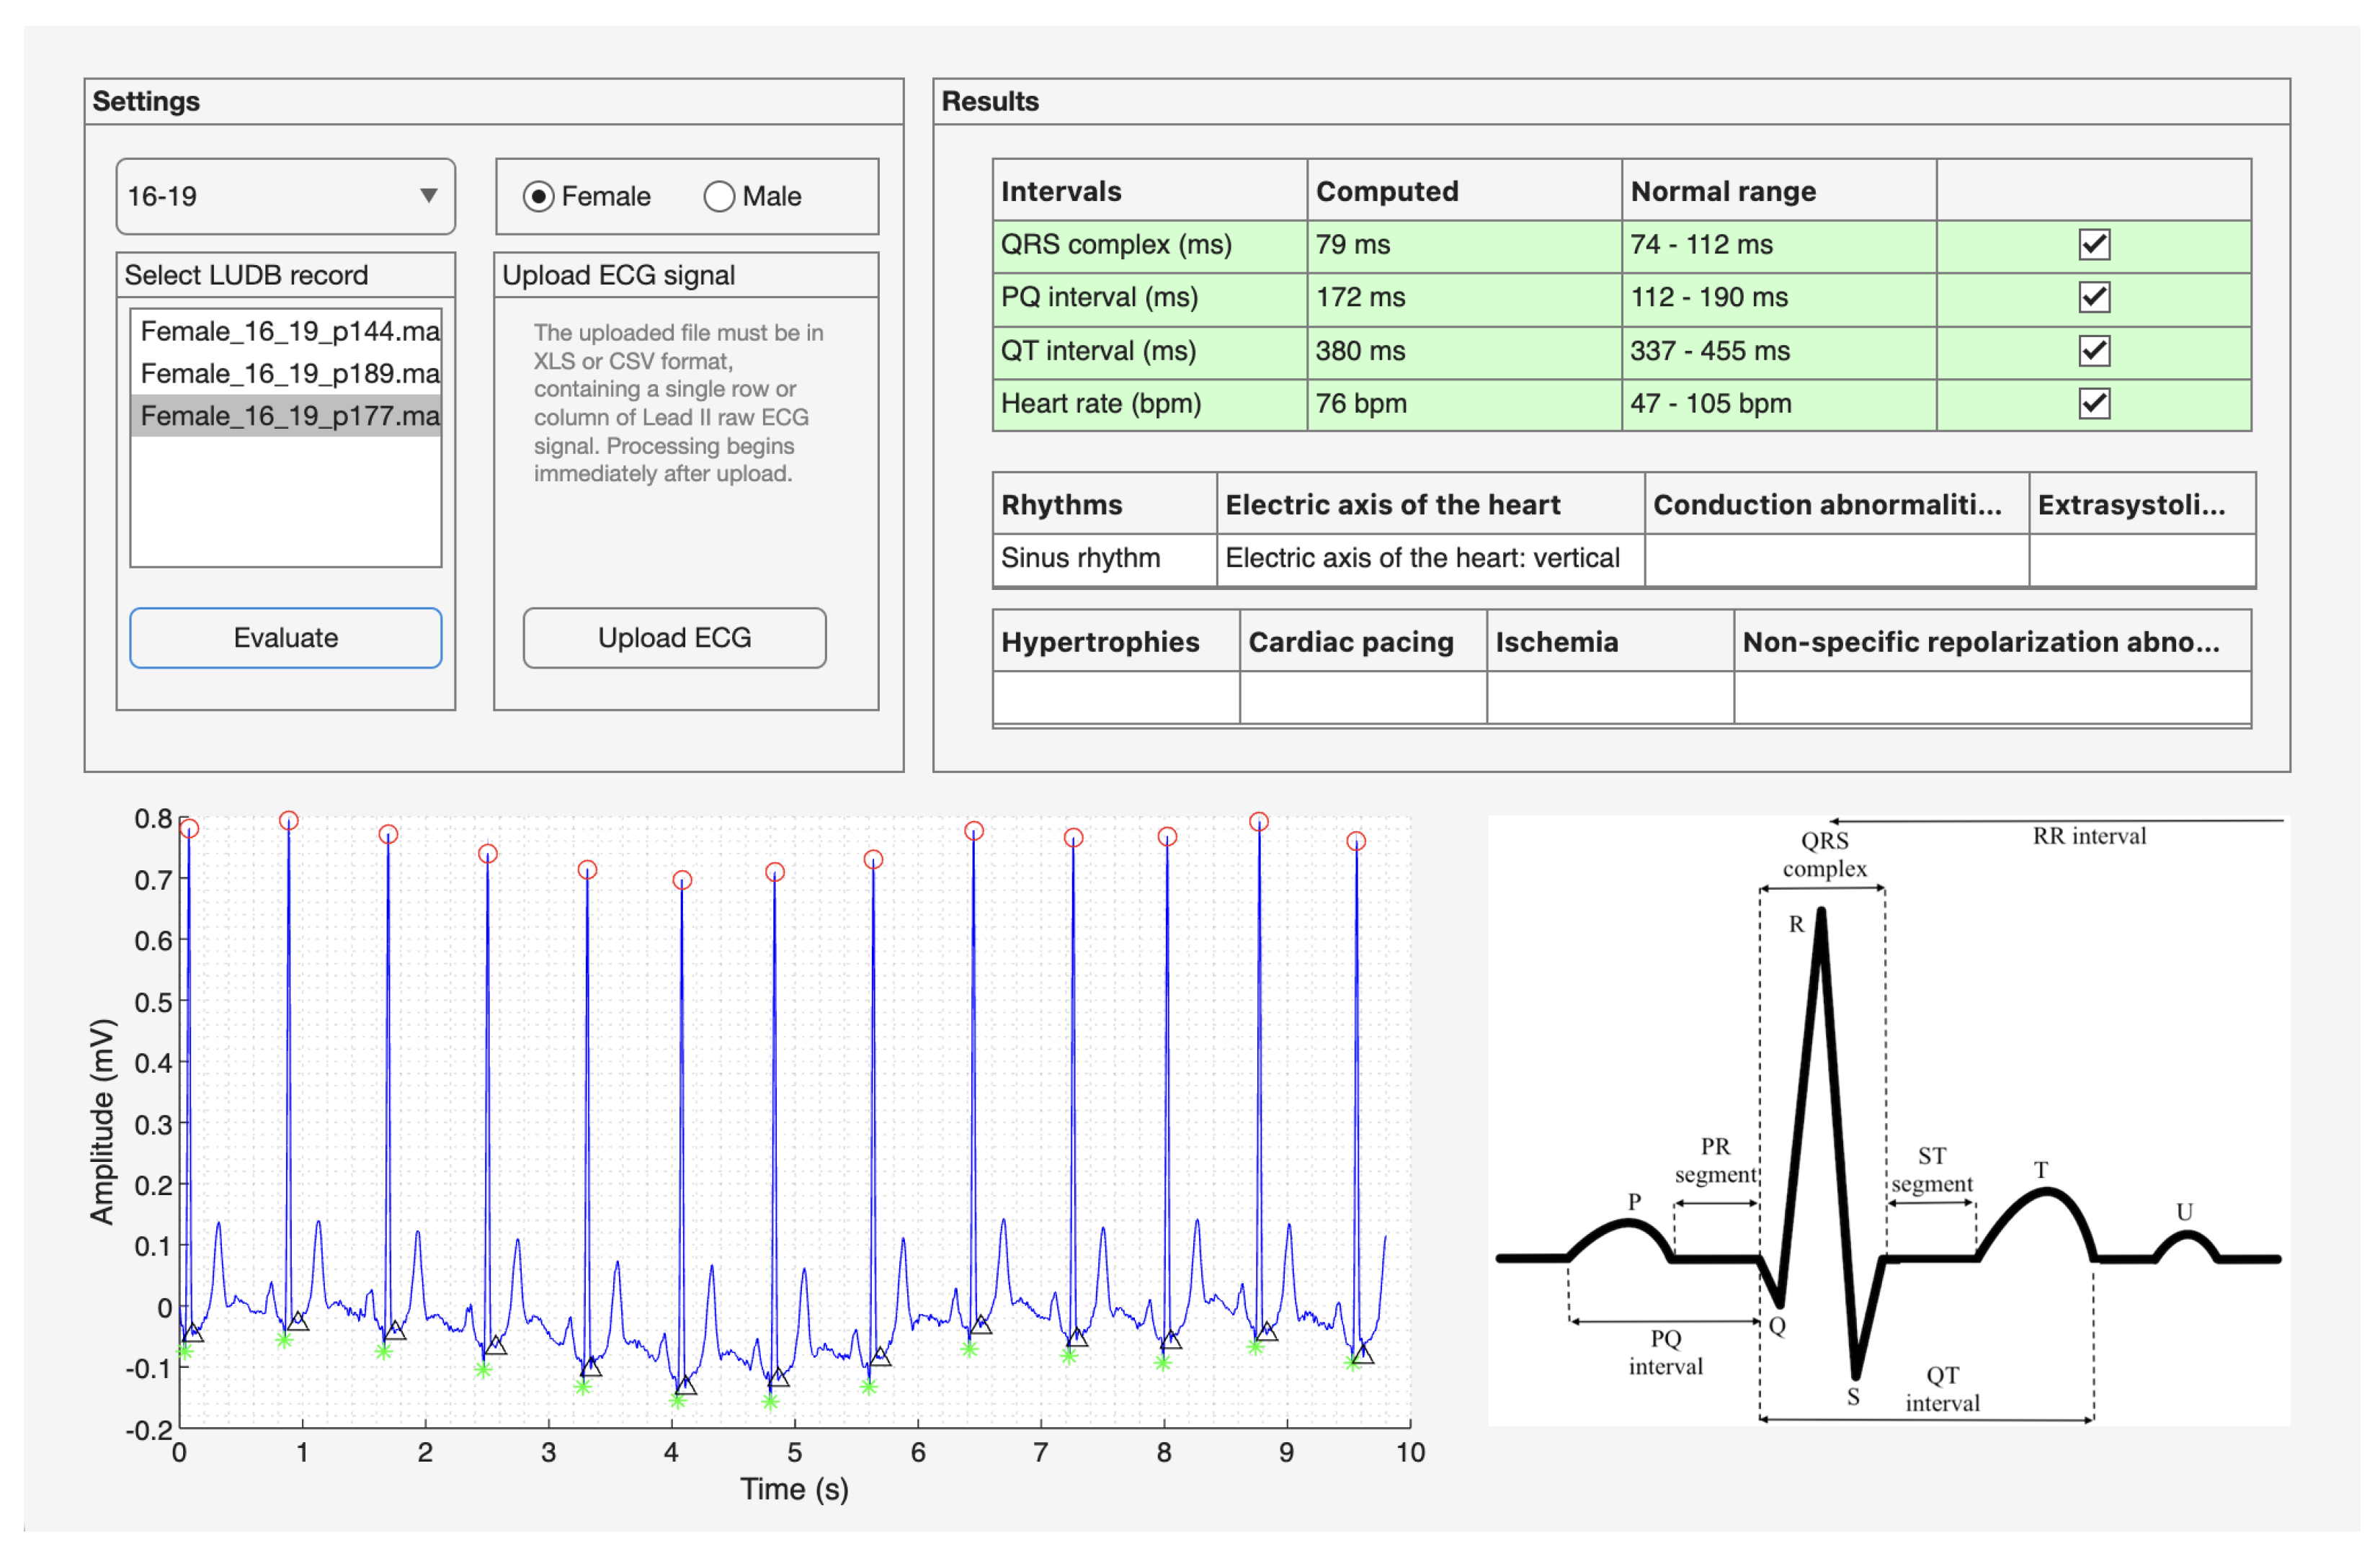Select the Female radio button

(x=538, y=196)
